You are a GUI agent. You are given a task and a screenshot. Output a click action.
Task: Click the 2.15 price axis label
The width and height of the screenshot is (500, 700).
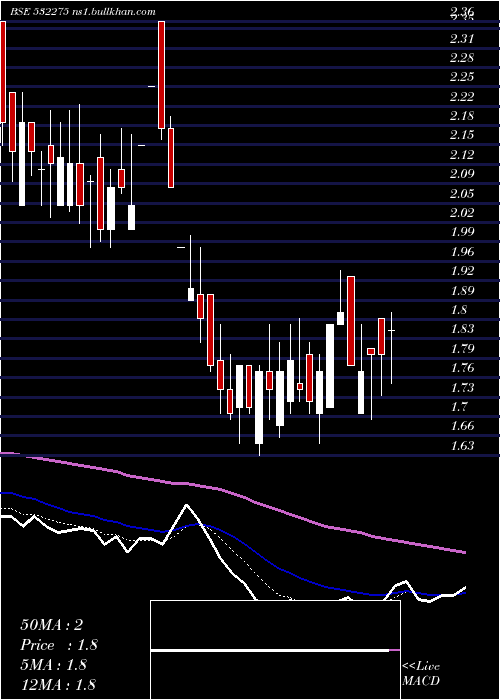(x=462, y=135)
